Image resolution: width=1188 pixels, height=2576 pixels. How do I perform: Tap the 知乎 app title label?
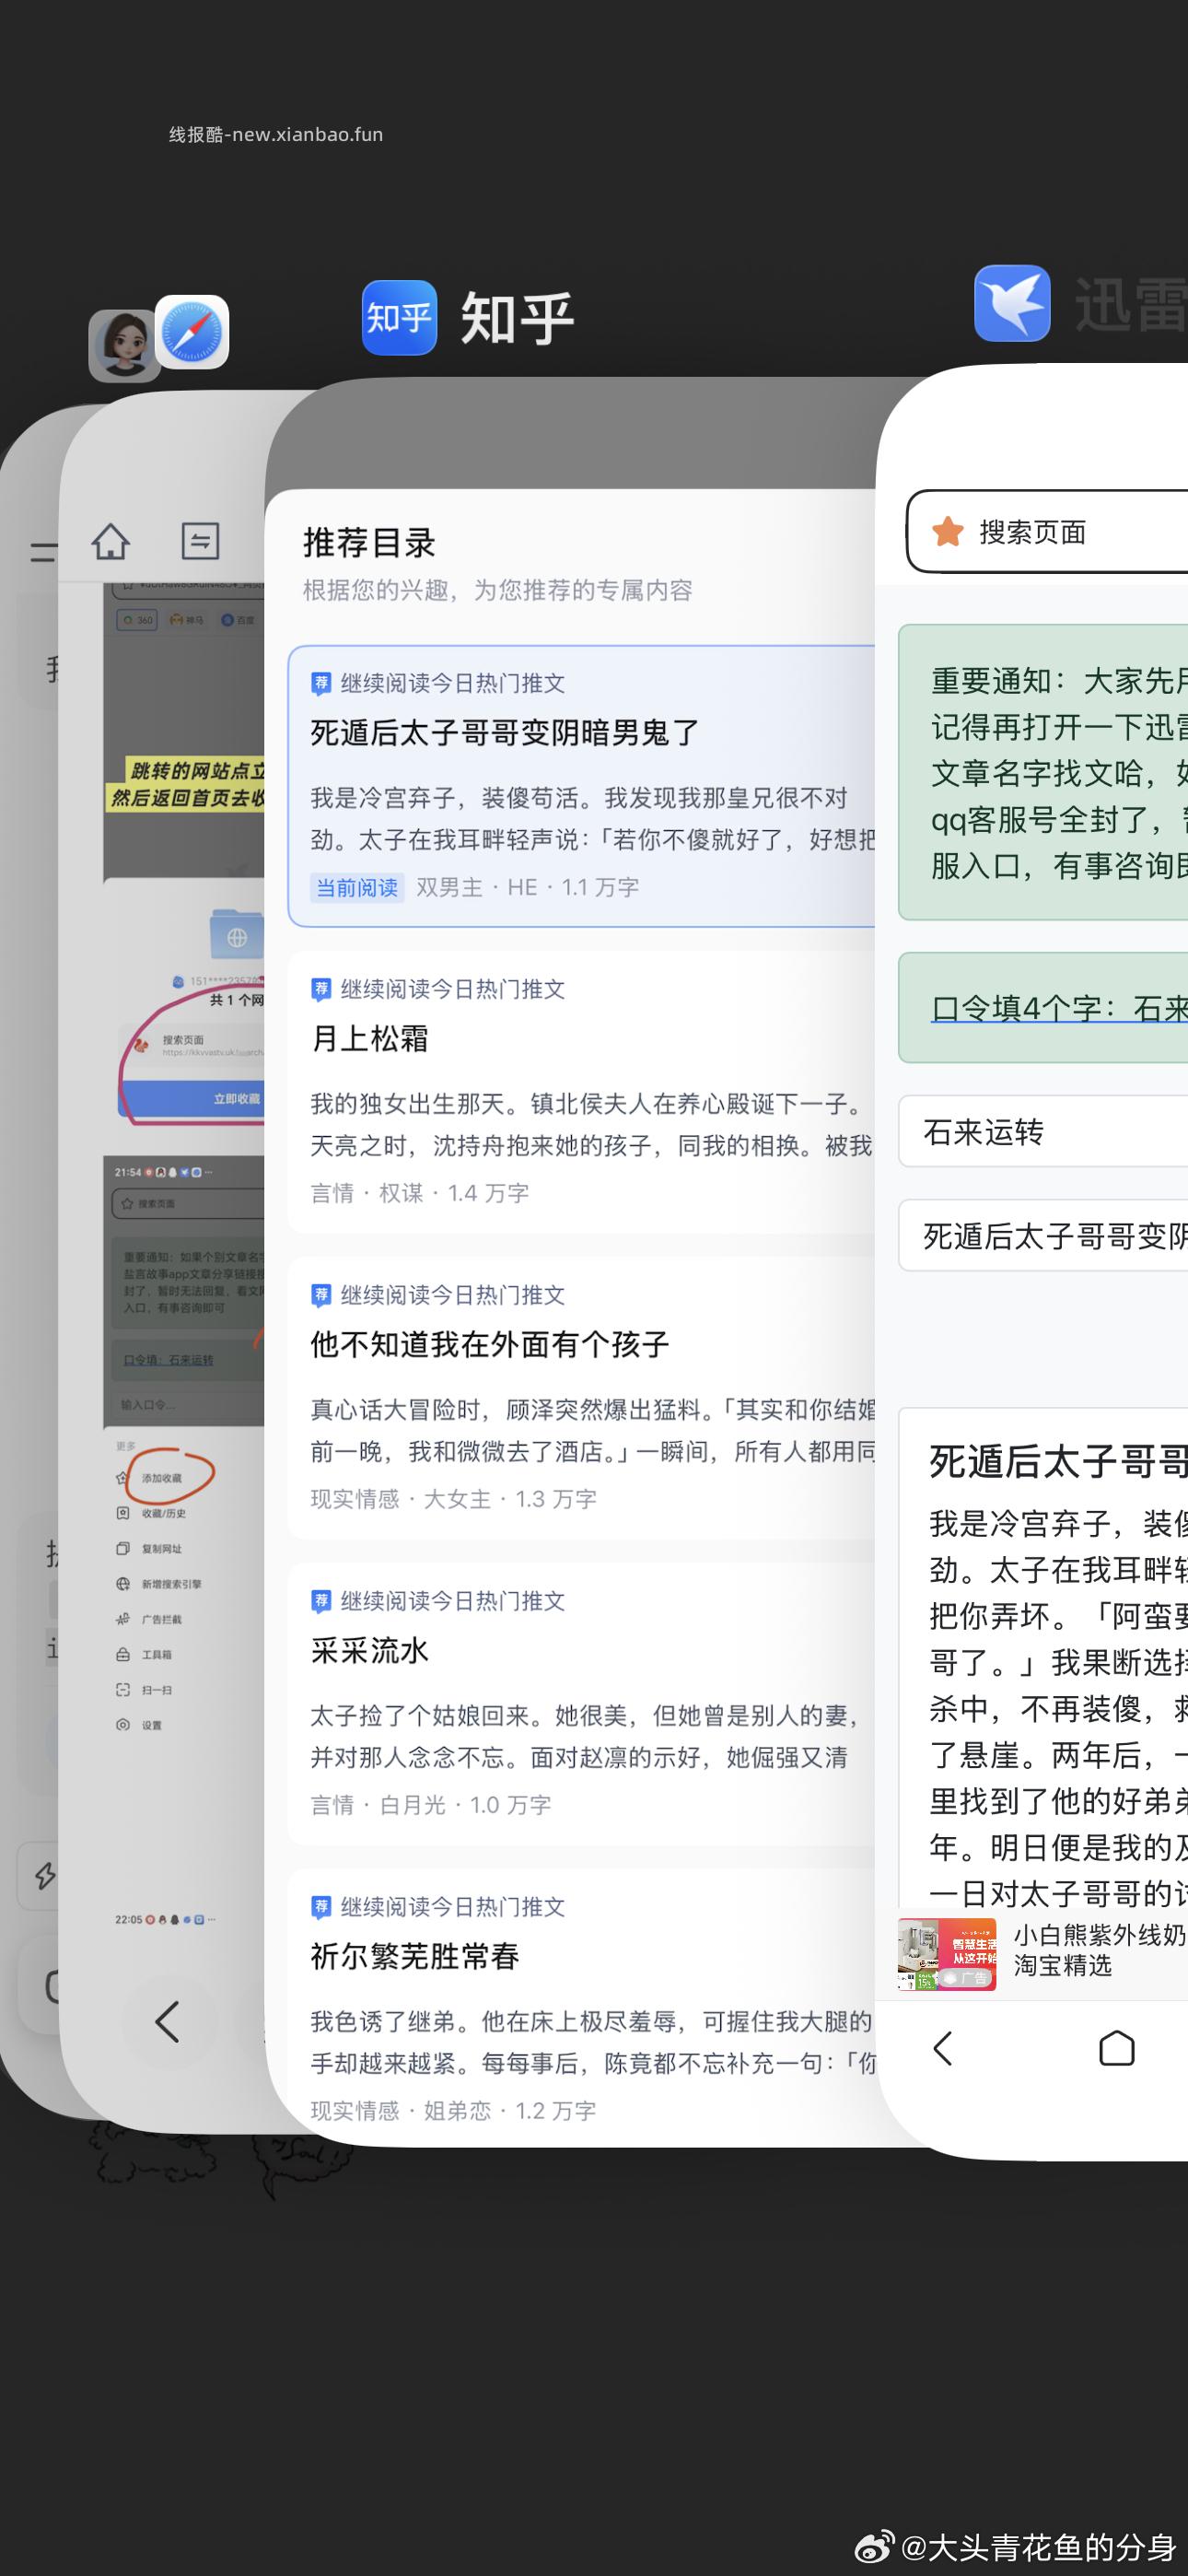[x=517, y=318]
